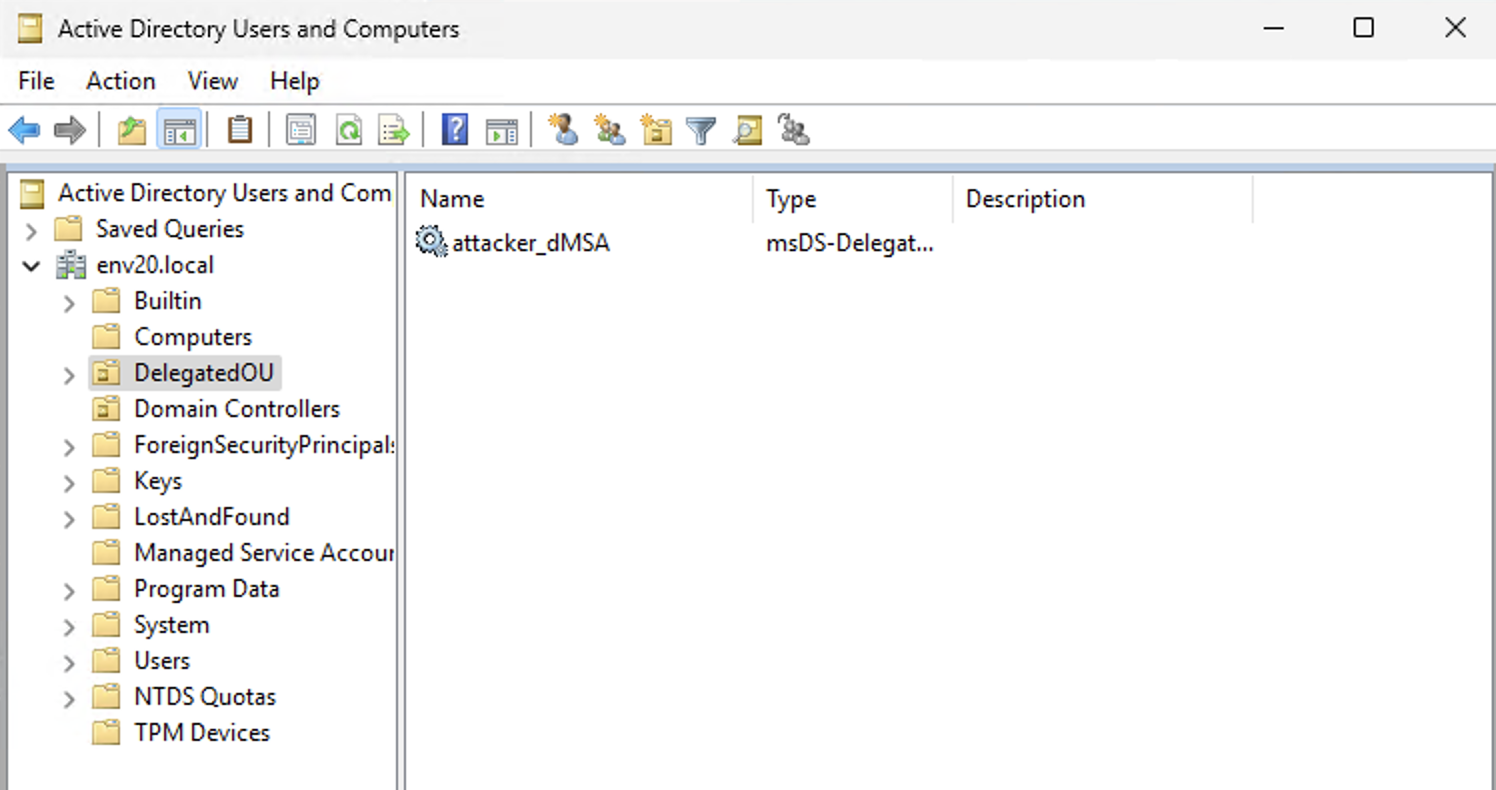Click msDS-Delegat... type cell
This screenshot has height=790, width=1496.
pyautogui.click(x=850, y=243)
